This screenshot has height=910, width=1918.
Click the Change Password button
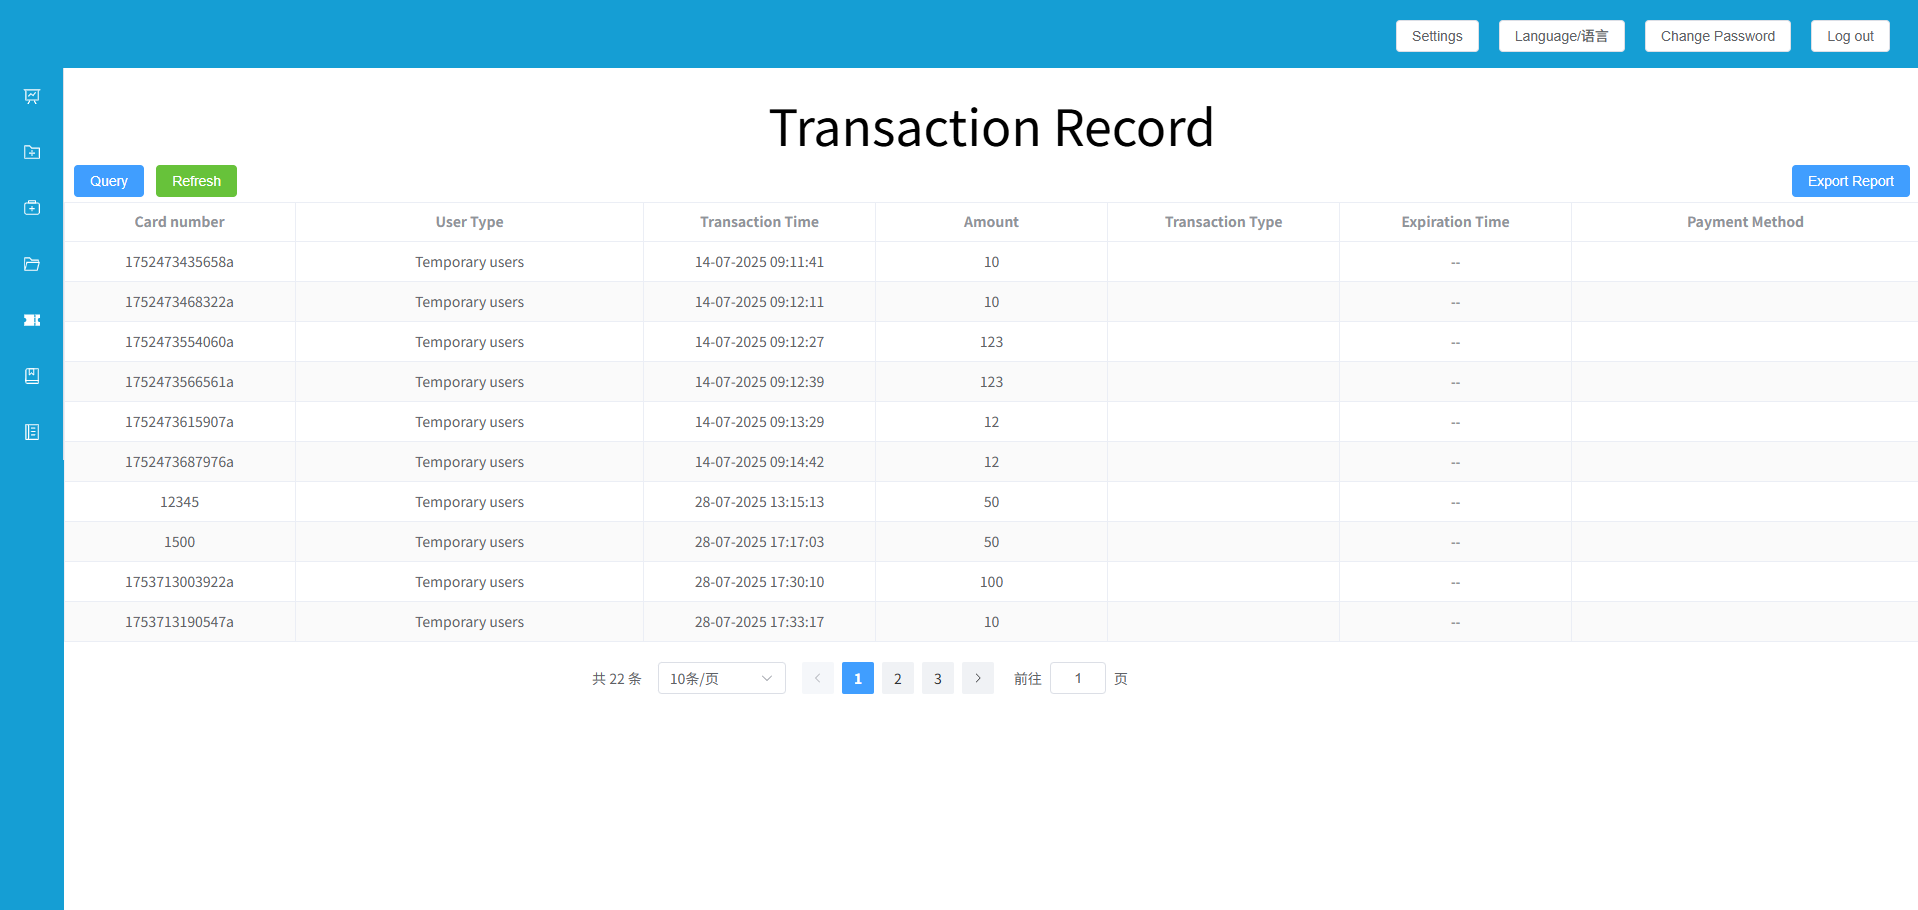coord(1716,36)
